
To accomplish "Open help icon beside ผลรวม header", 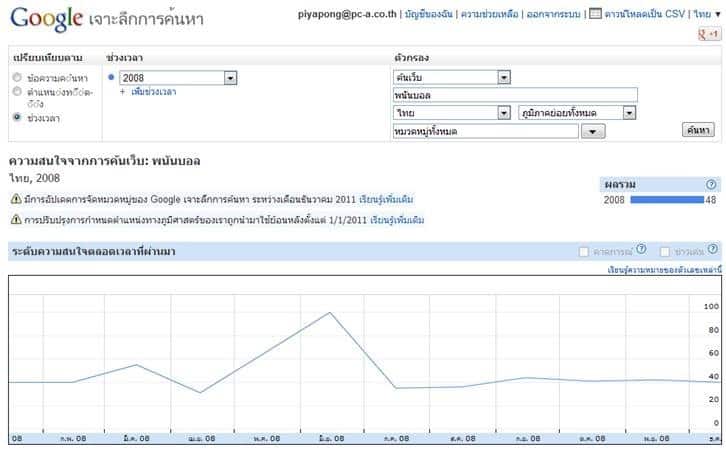I will click(x=711, y=184).
